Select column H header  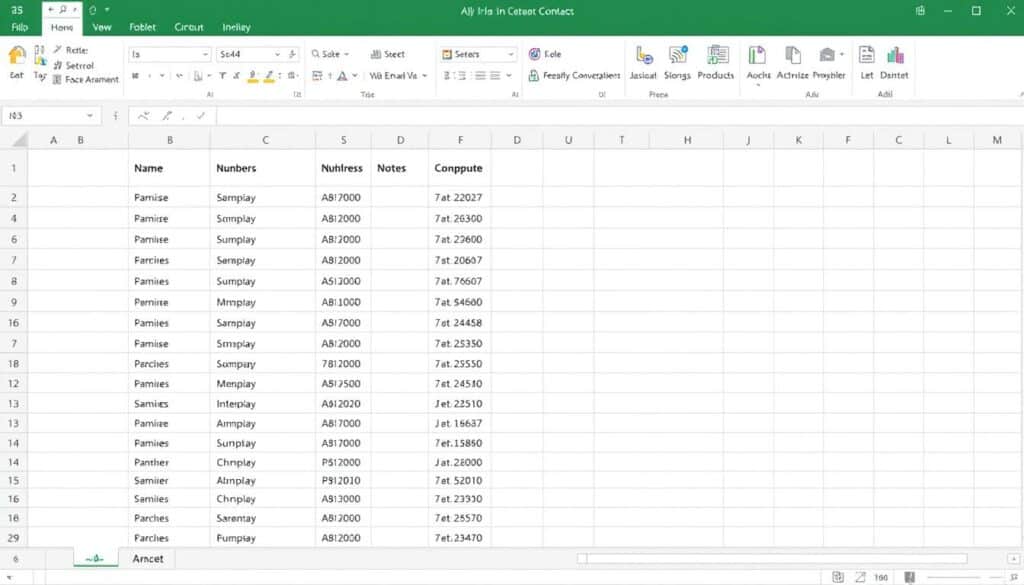coord(688,140)
